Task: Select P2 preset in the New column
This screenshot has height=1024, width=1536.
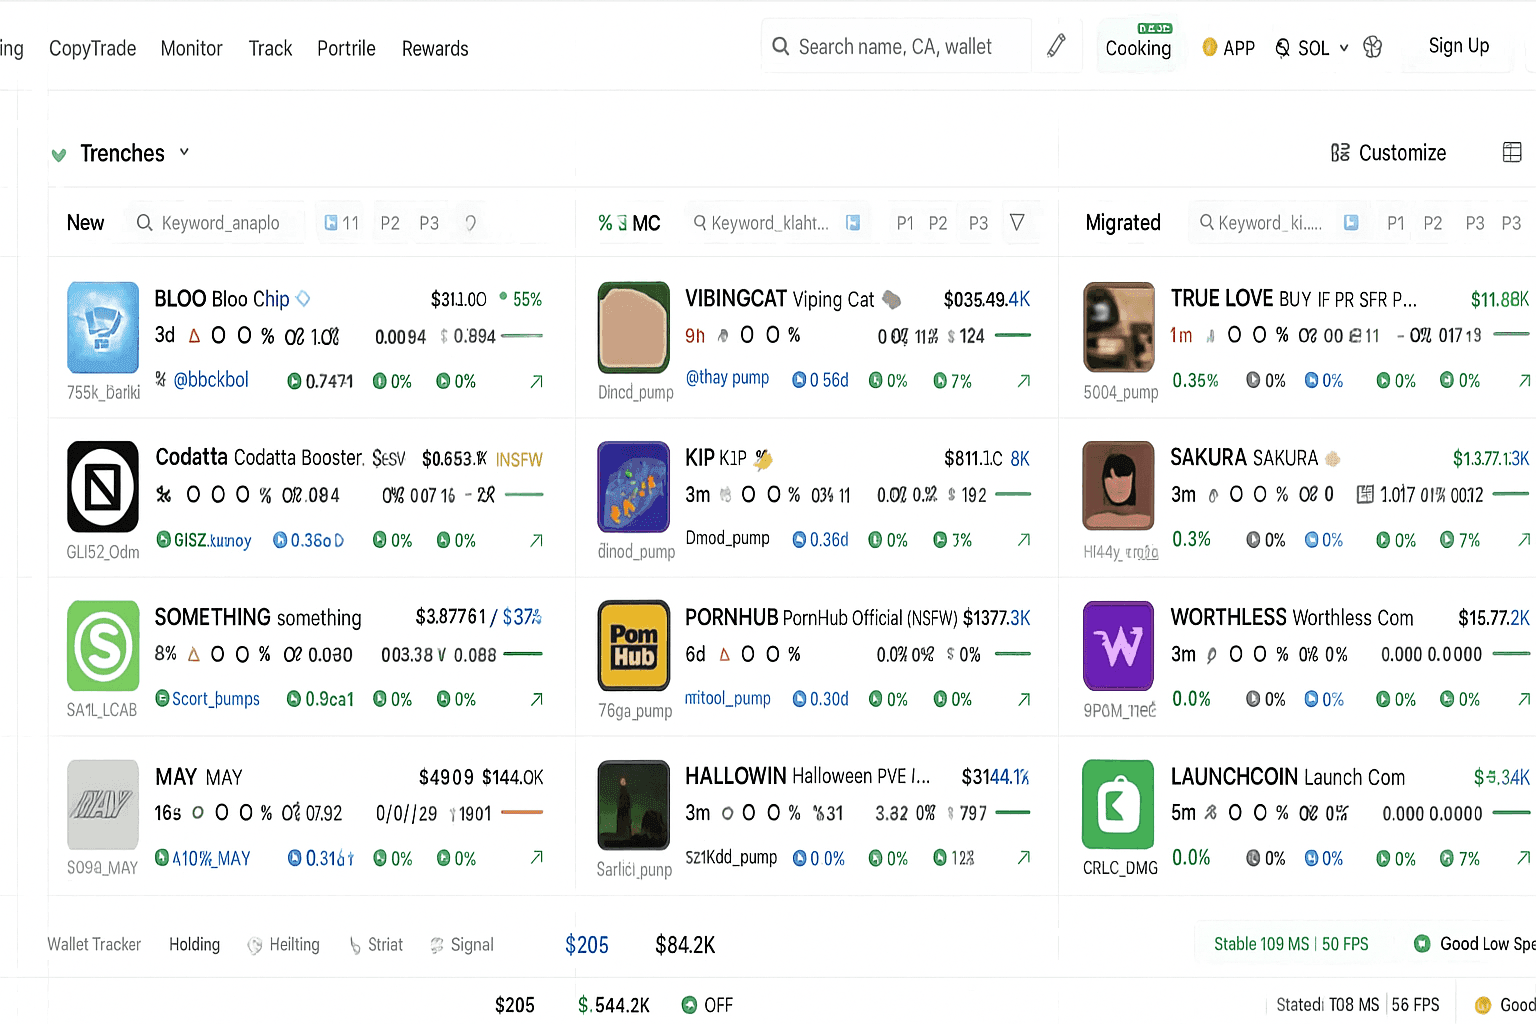Action: (x=390, y=223)
